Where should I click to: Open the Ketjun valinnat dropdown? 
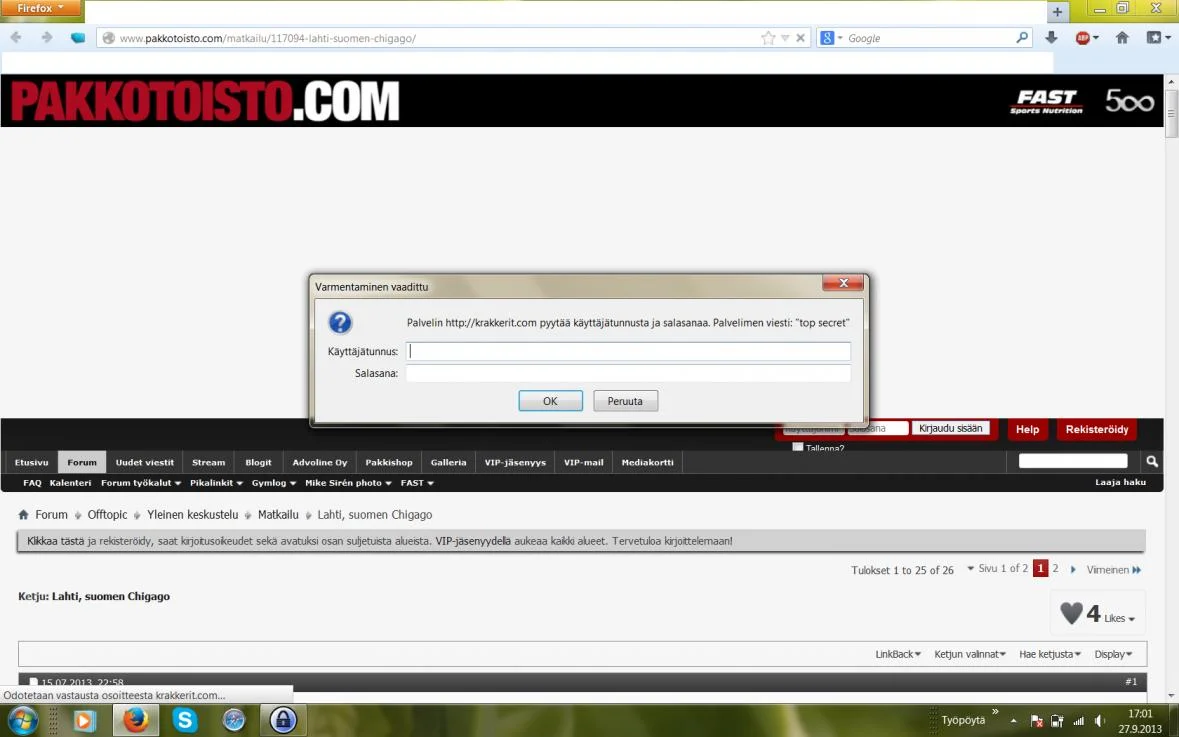[x=970, y=654]
